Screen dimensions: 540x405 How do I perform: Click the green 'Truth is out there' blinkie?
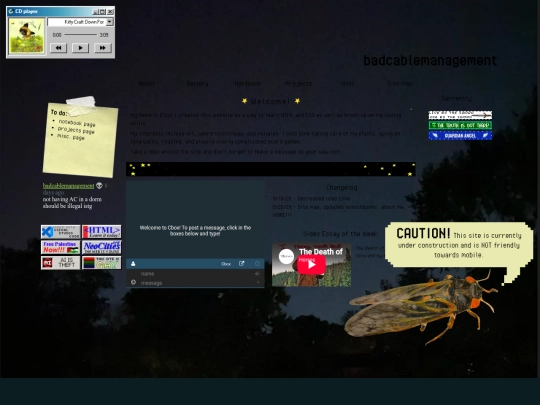tap(460, 125)
